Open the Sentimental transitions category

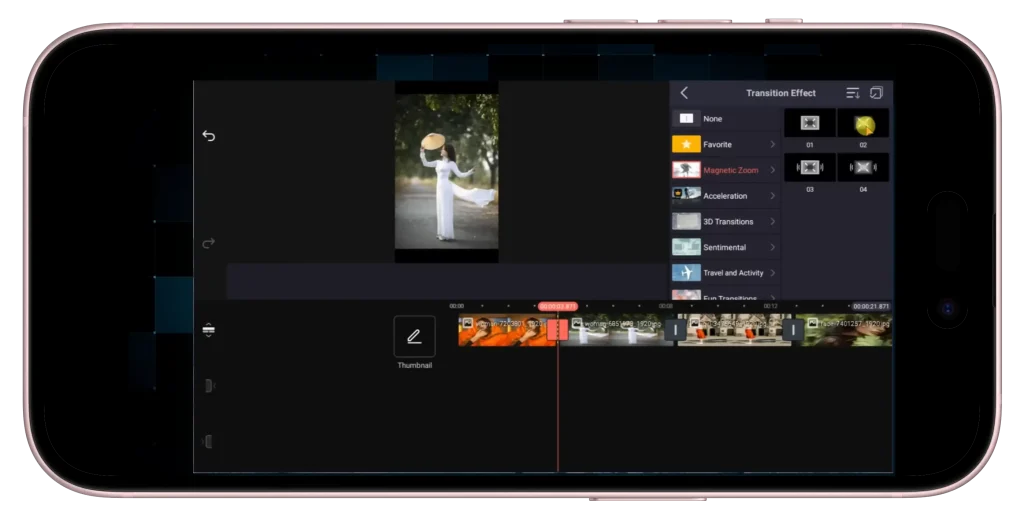tap(726, 247)
